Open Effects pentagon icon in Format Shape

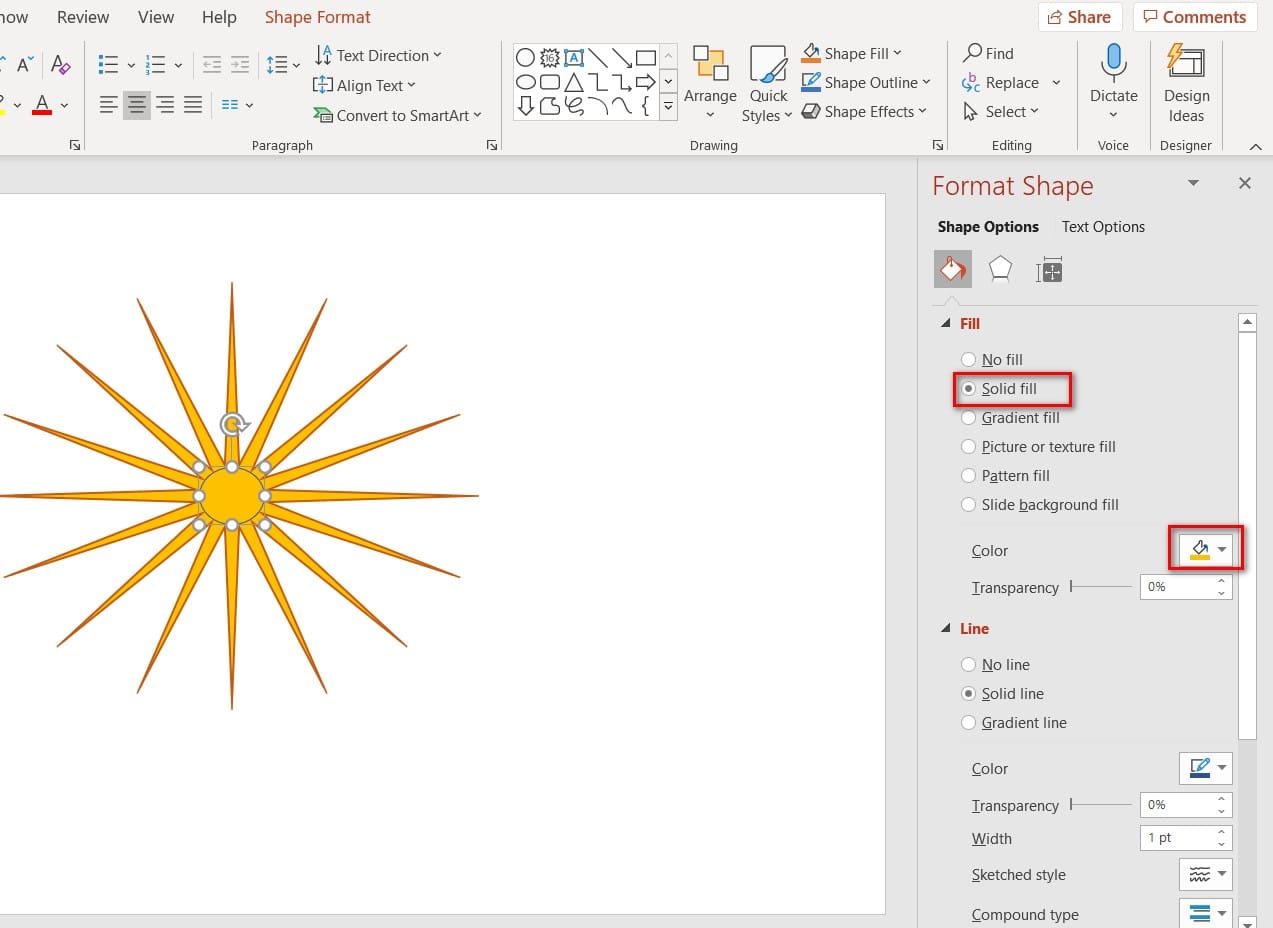pyautogui.click(x=1000, y=269)
